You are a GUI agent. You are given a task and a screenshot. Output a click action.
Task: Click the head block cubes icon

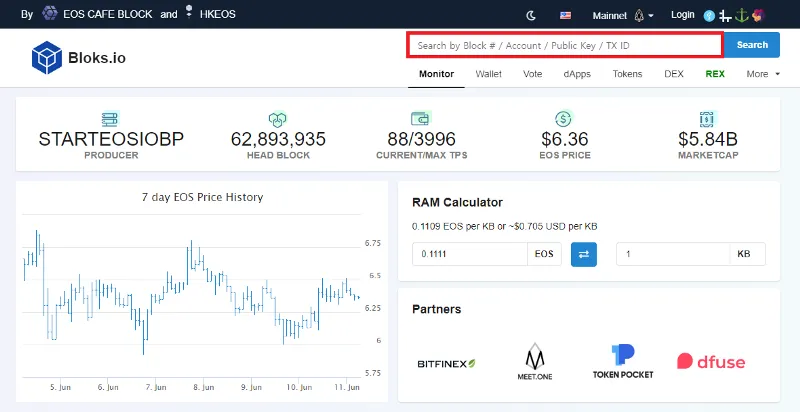click(x=278, y=119)
